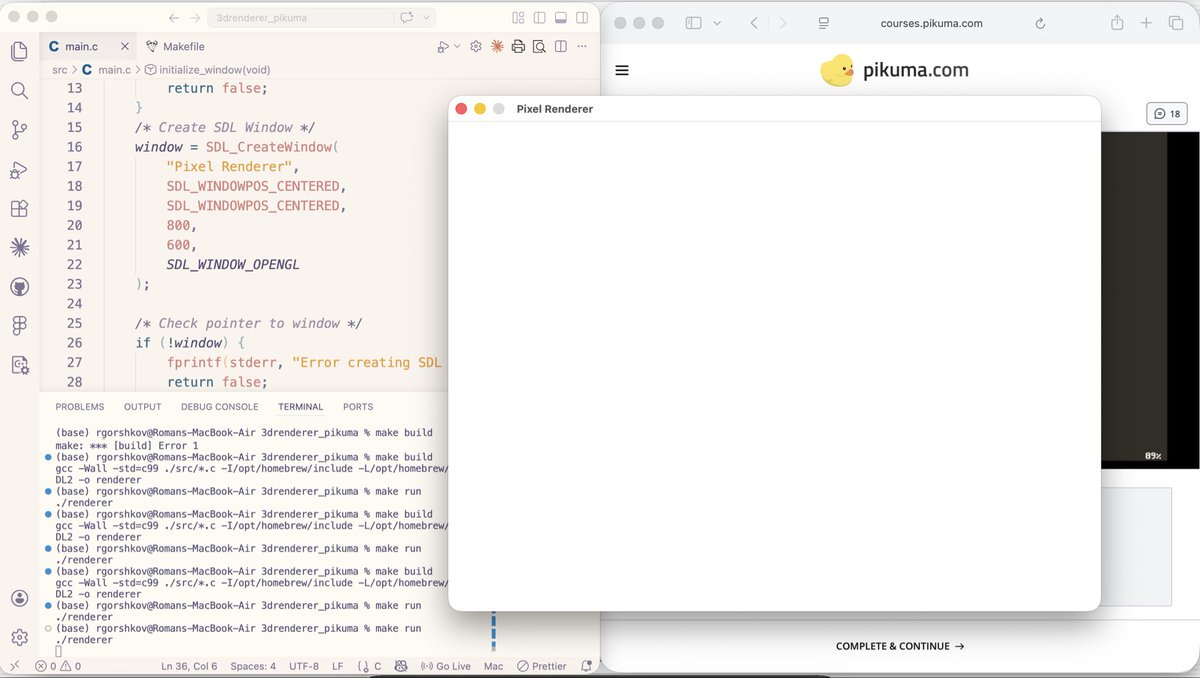Viewport: 1200px width, 678px height.
Task: Click the remote window icon in status bar
Action: coord(14,666)
